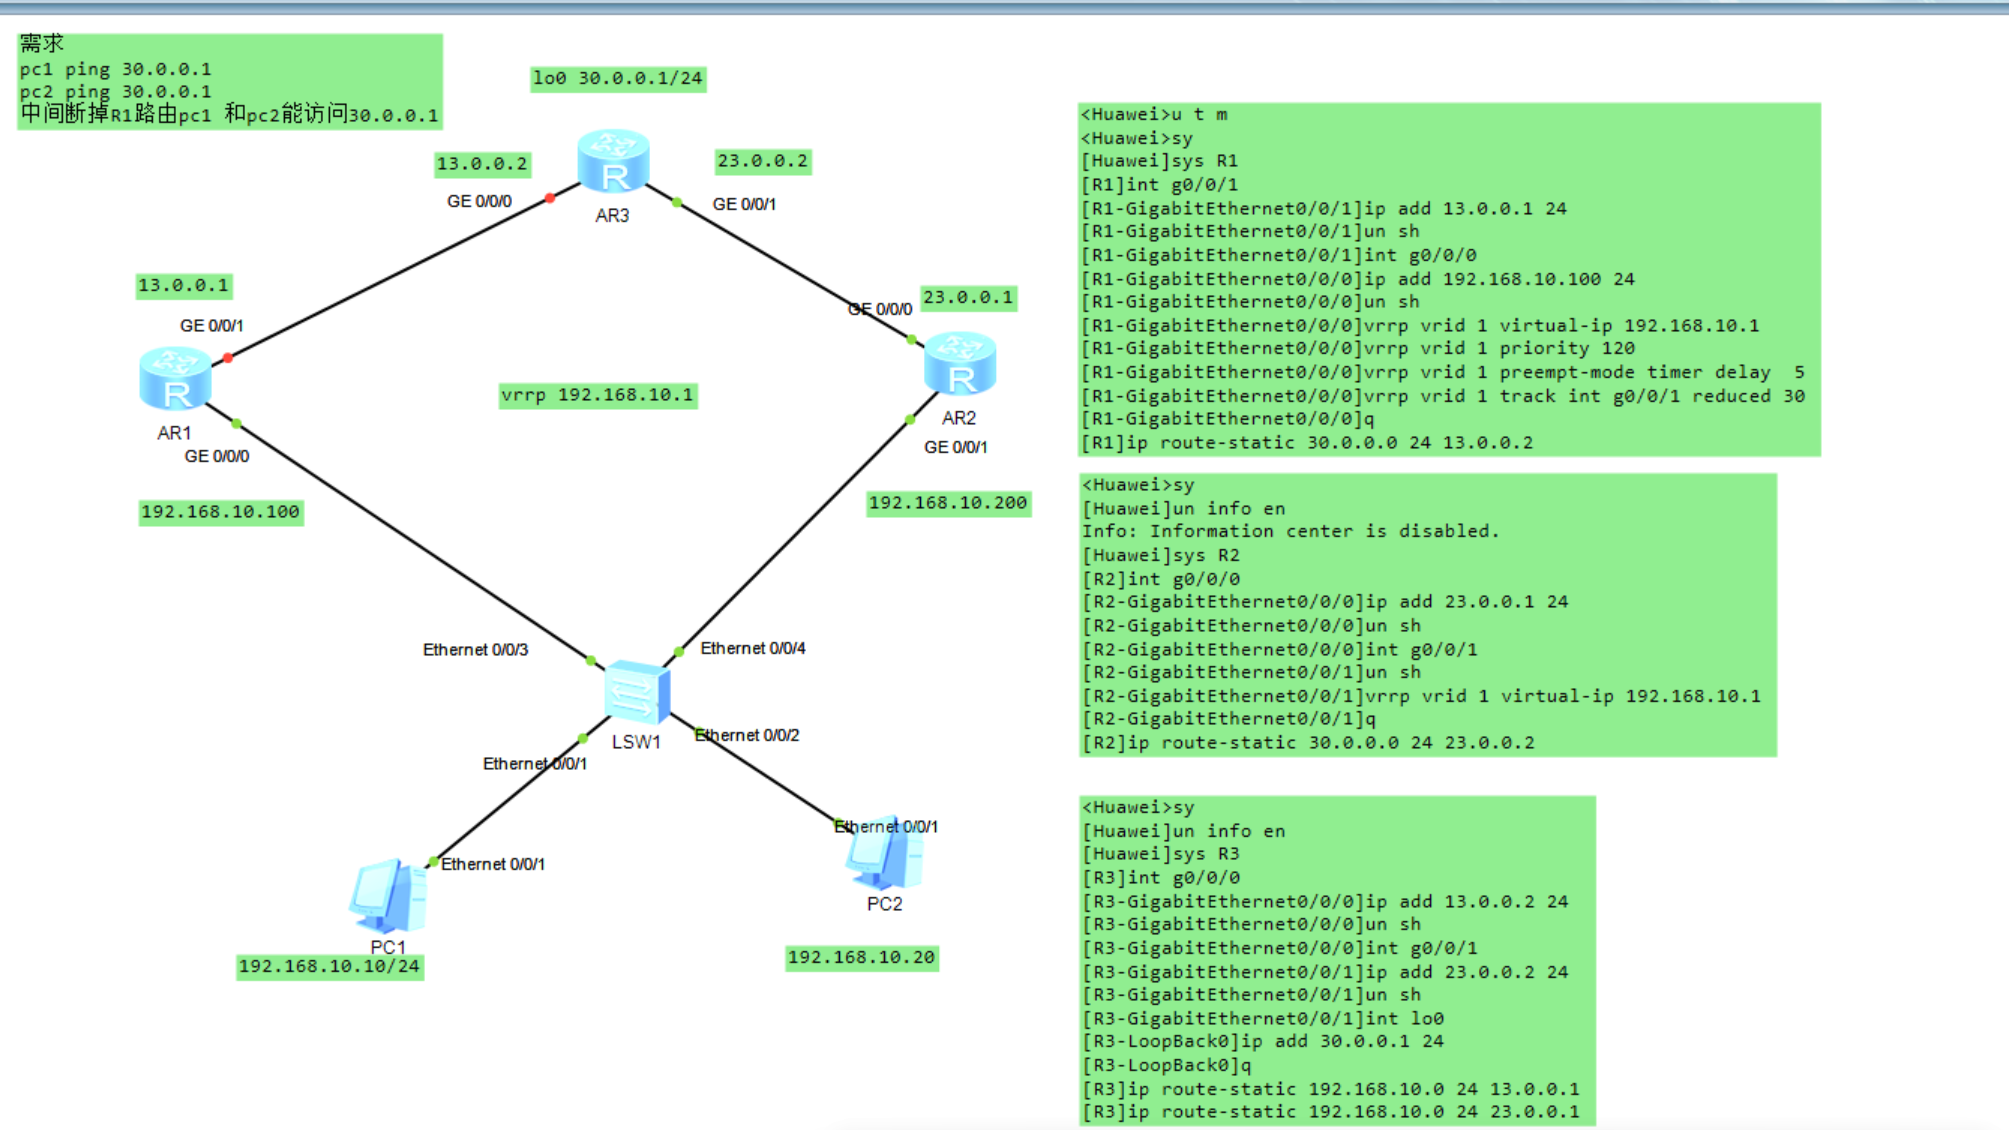Click the '13.0.0.1' address label
Screen dimensions: 2009x1130
click(183, 286)
